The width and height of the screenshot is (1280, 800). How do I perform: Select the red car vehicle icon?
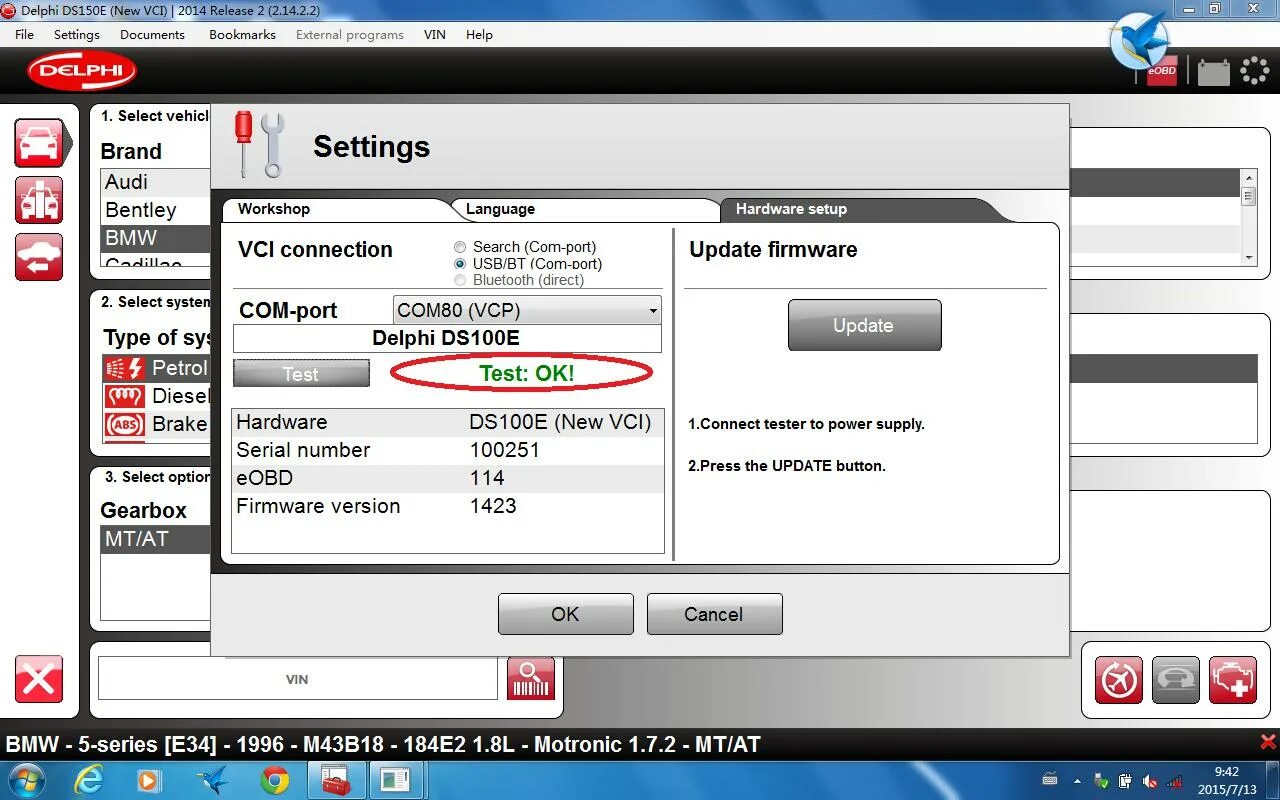click(x=39, y=143)
